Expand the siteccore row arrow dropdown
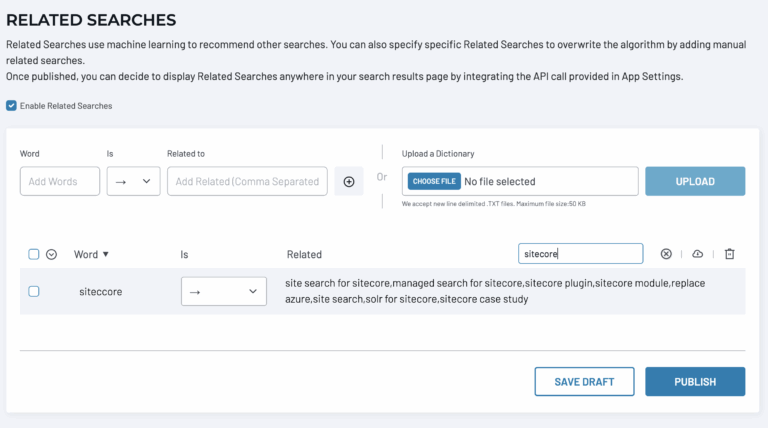The width and height of the screenshot is (768, 428). 224,291
